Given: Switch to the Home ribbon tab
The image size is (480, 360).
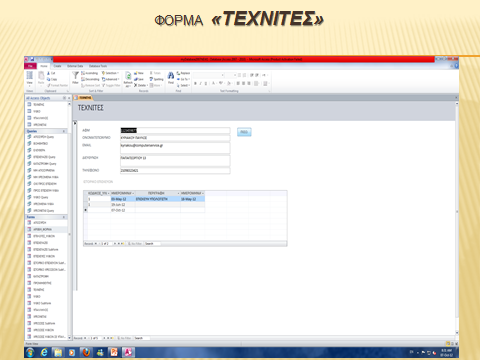Looking at the screenshot, I should point(44,66).
